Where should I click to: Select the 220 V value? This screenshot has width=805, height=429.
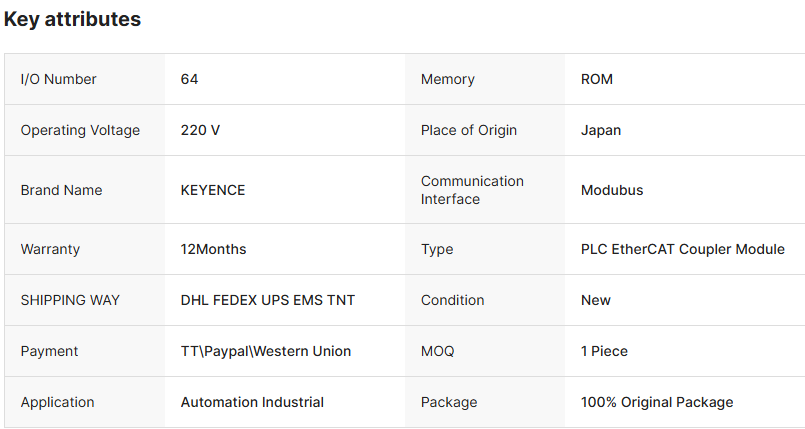coord(200,130)
